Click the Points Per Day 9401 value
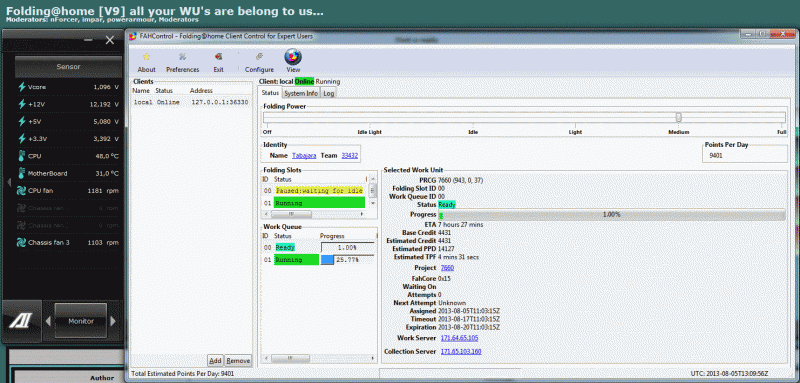Image resolution: width=800 pixels, height=383 pixels. (716, 156)
